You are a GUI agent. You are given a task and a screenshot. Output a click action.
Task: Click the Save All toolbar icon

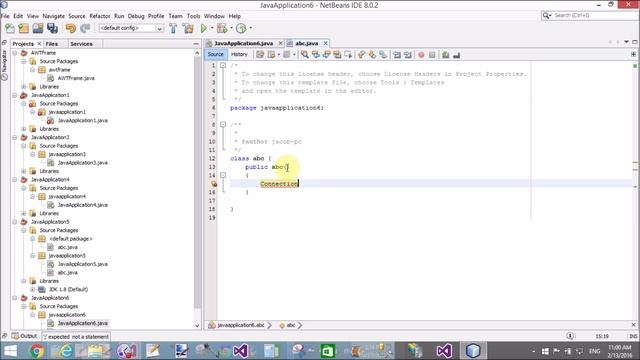point(52,28)
